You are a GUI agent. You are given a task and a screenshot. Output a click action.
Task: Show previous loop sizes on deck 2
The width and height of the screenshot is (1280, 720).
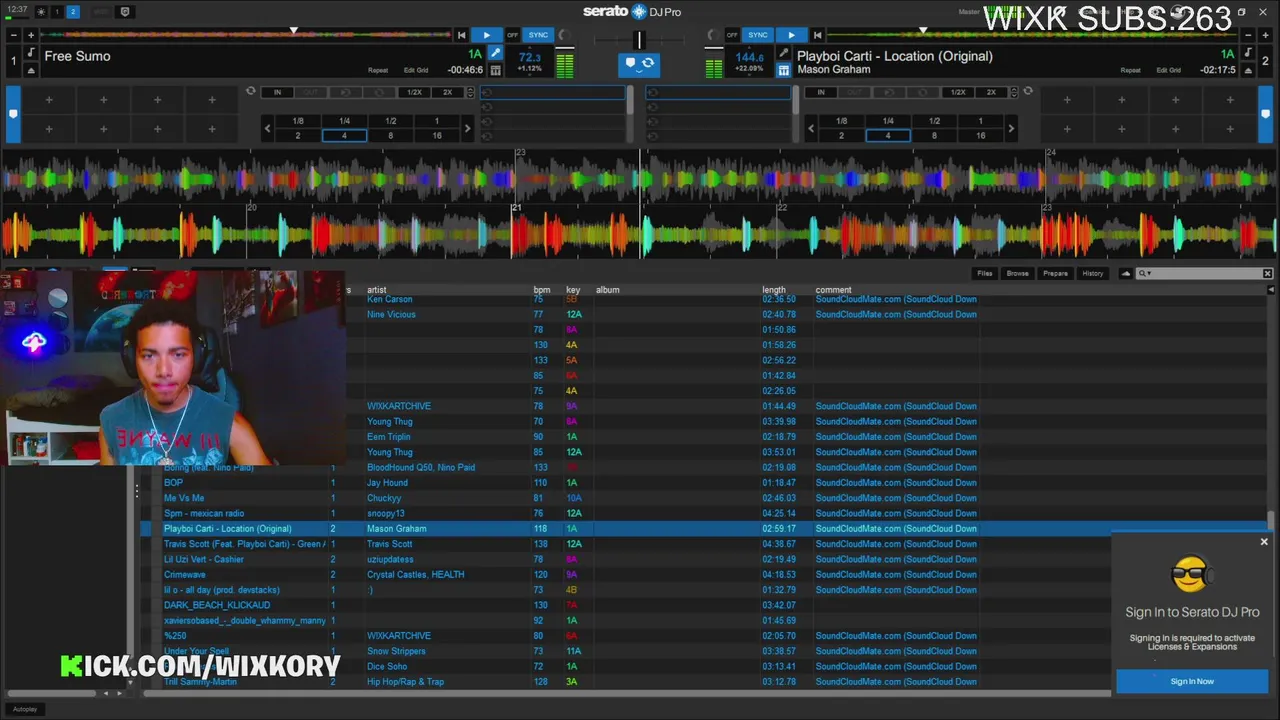[811, 128]
